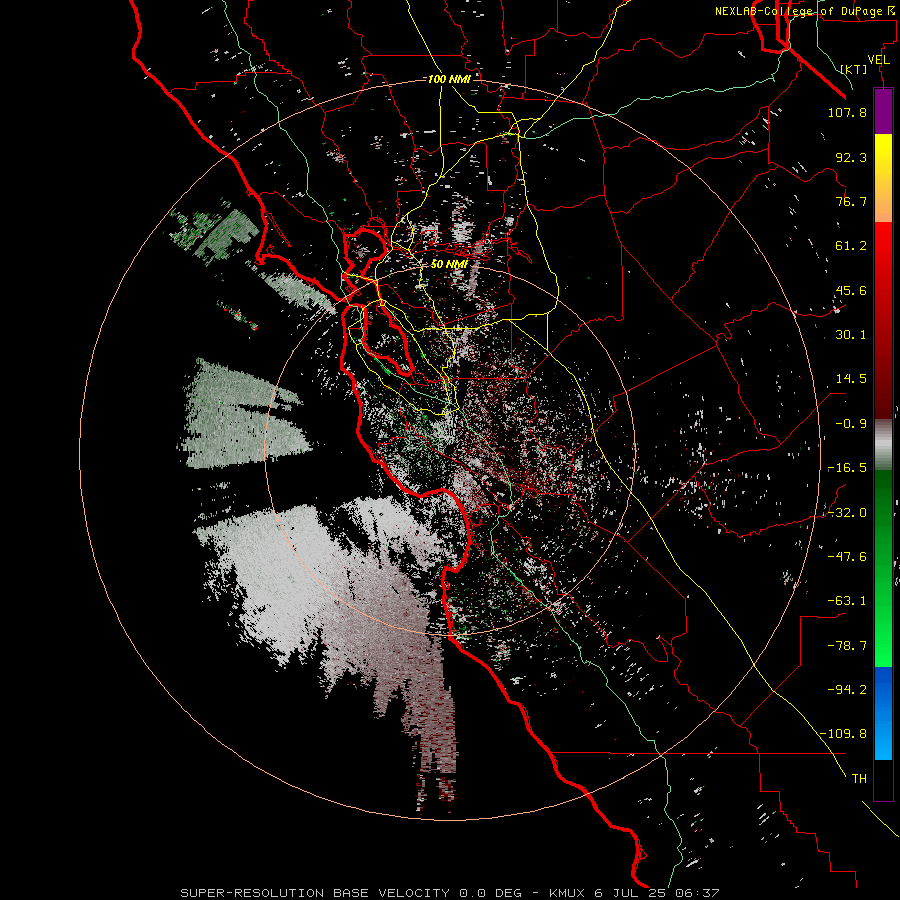Click the [KT] units label
The width and height of the screenshot is (900, 900).
pyautogui.click(x=854, y=69)
